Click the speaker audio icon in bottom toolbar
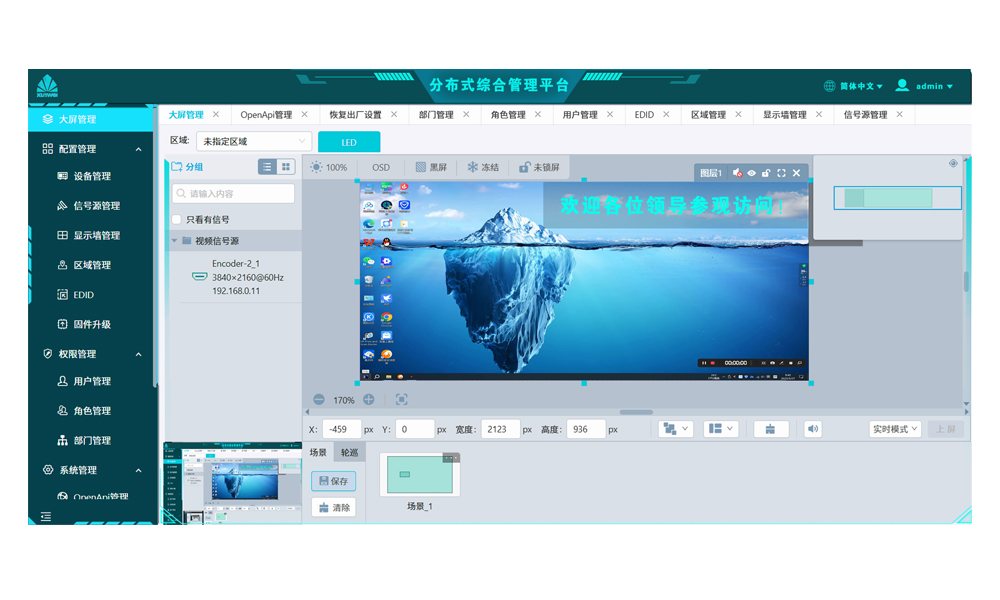Viewport: 1000px width, 600px height. [813, 429]
